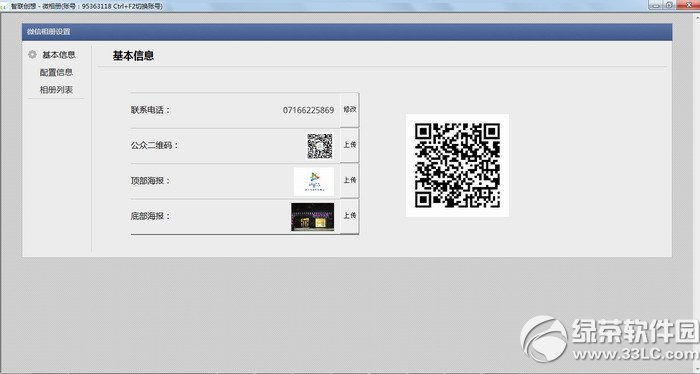Screen dimensions: 700x374
Task: Click the 联系电话 label
Action: click(150, 110)
